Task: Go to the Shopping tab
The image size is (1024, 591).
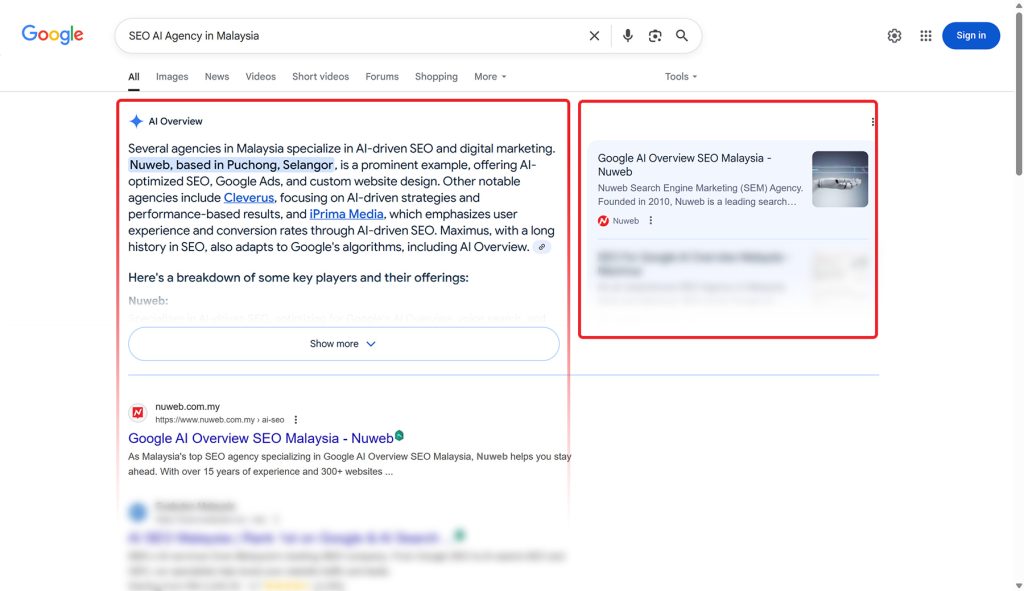Action: pos(436,76)
